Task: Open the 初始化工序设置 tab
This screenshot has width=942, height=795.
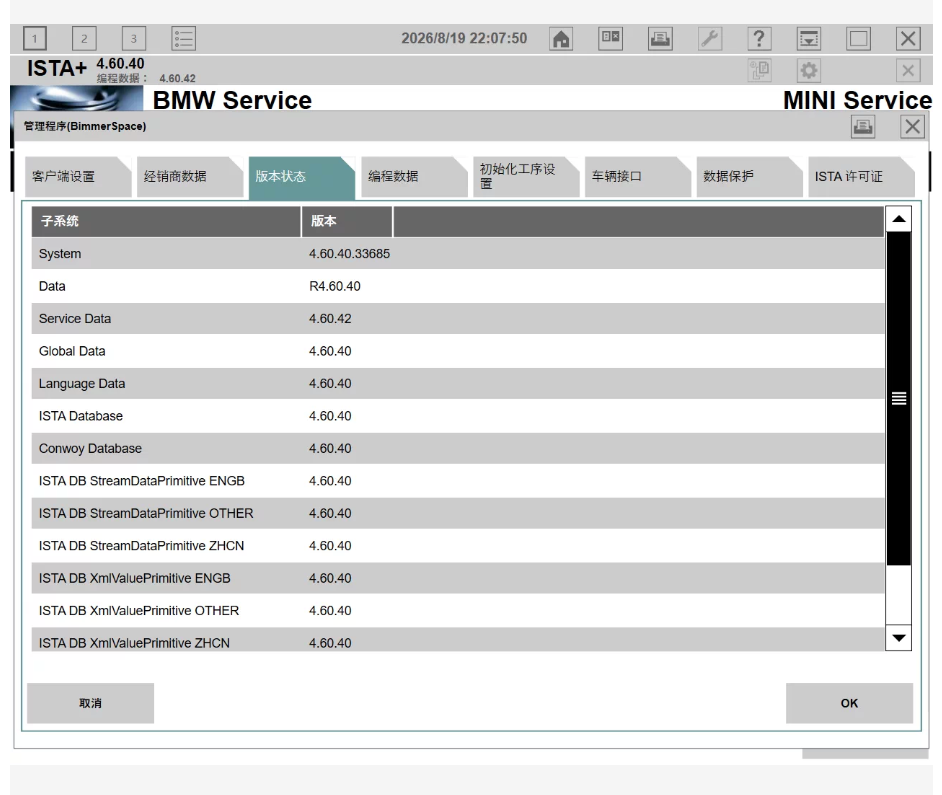Action: (526, 177)
